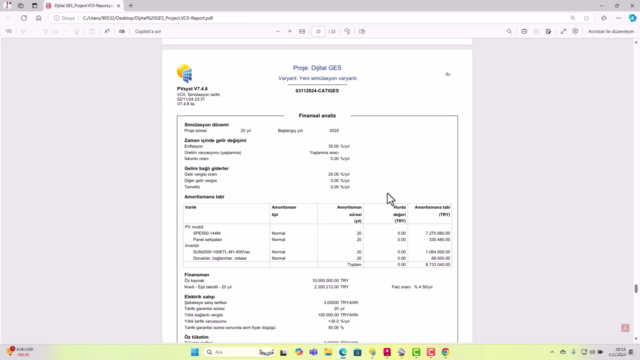The height and width of the screenshot is (360, 640).
Task: Open find in PDF search
Action: pyautogui.click(x=509, y=31)
